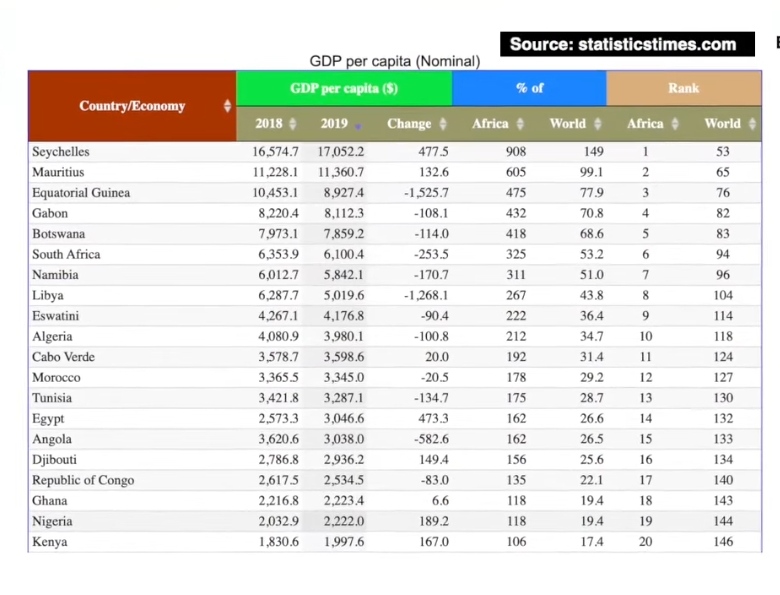Image resolution: width=780 pixels, height=595 pixels.
Task: Click the Country/Economy header cell
Action: click(132, 106)
